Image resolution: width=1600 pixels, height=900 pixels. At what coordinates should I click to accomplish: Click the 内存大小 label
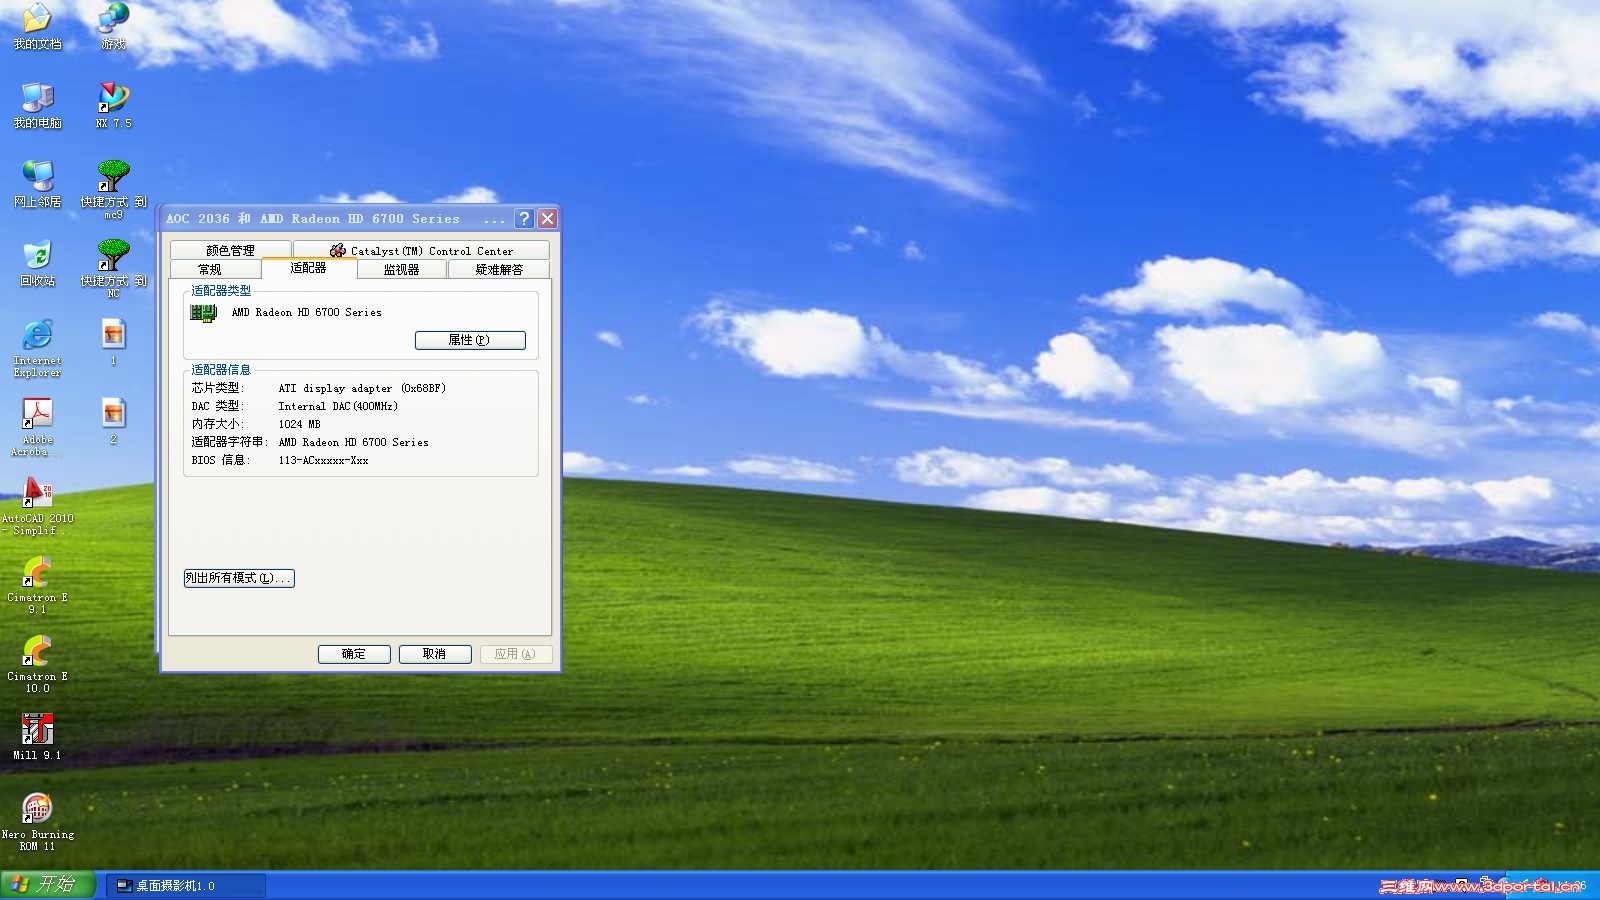point(217,424)
